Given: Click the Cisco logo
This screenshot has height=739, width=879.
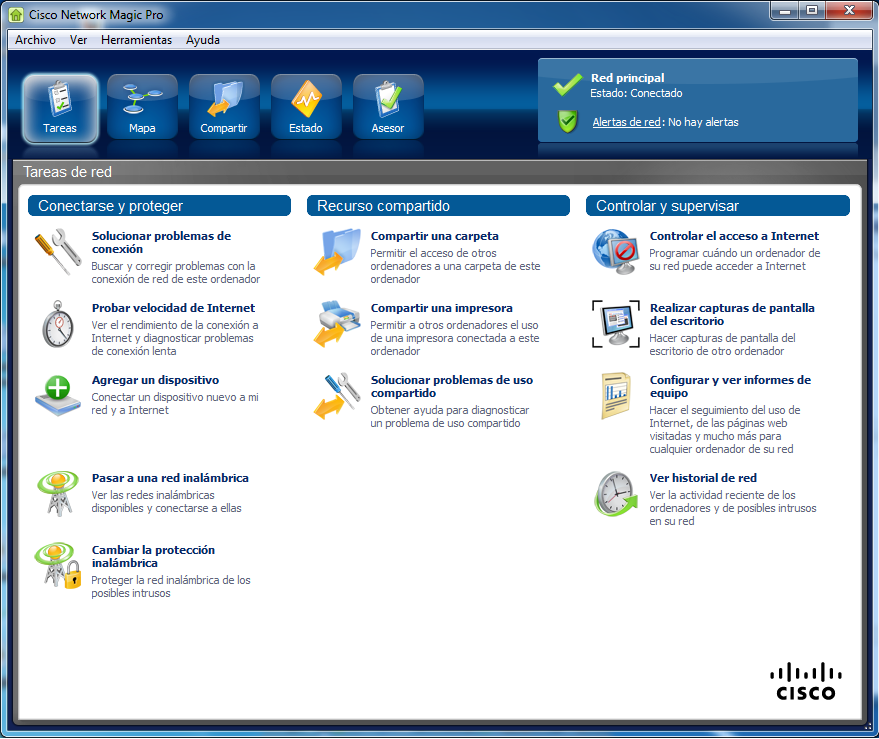Looking at the screenshot, I should [806, 681].
